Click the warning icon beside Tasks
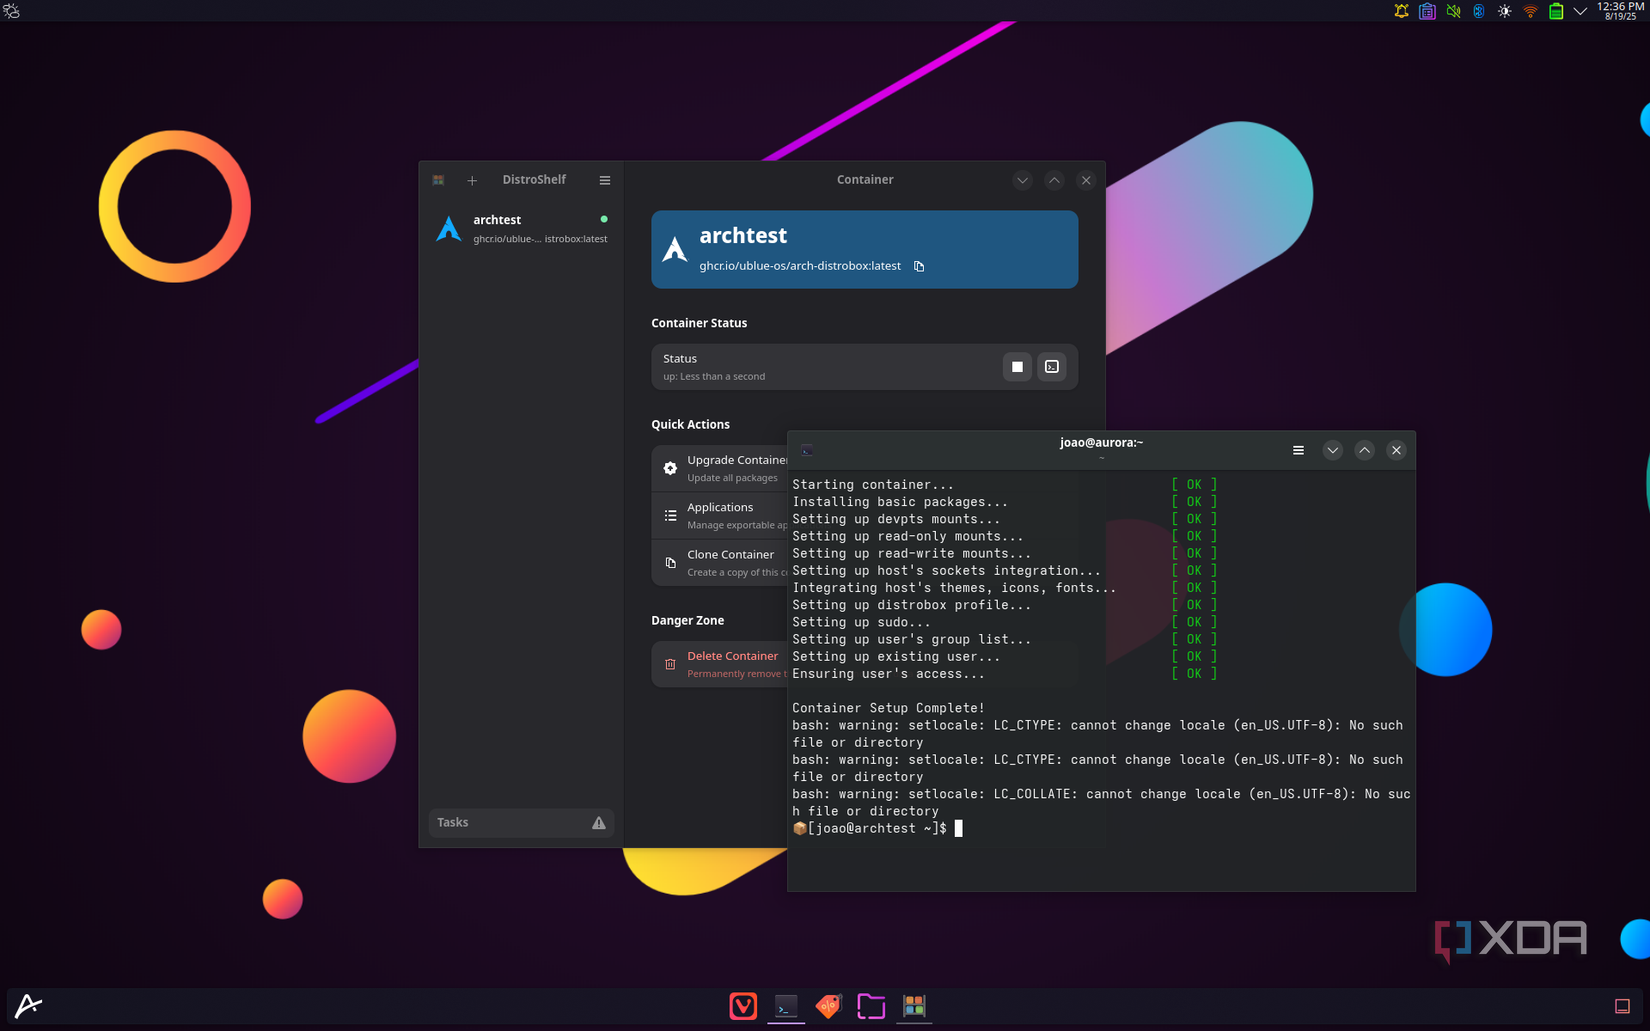1650x1031 pixels. [x=598, y=822]
